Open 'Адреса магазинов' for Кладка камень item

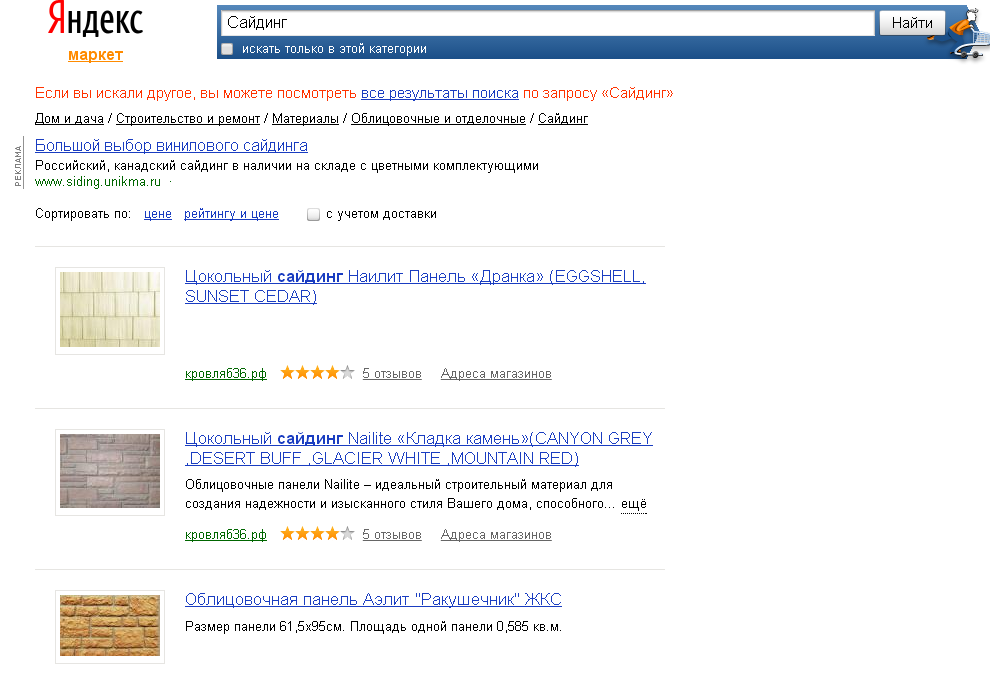point(496,535)
